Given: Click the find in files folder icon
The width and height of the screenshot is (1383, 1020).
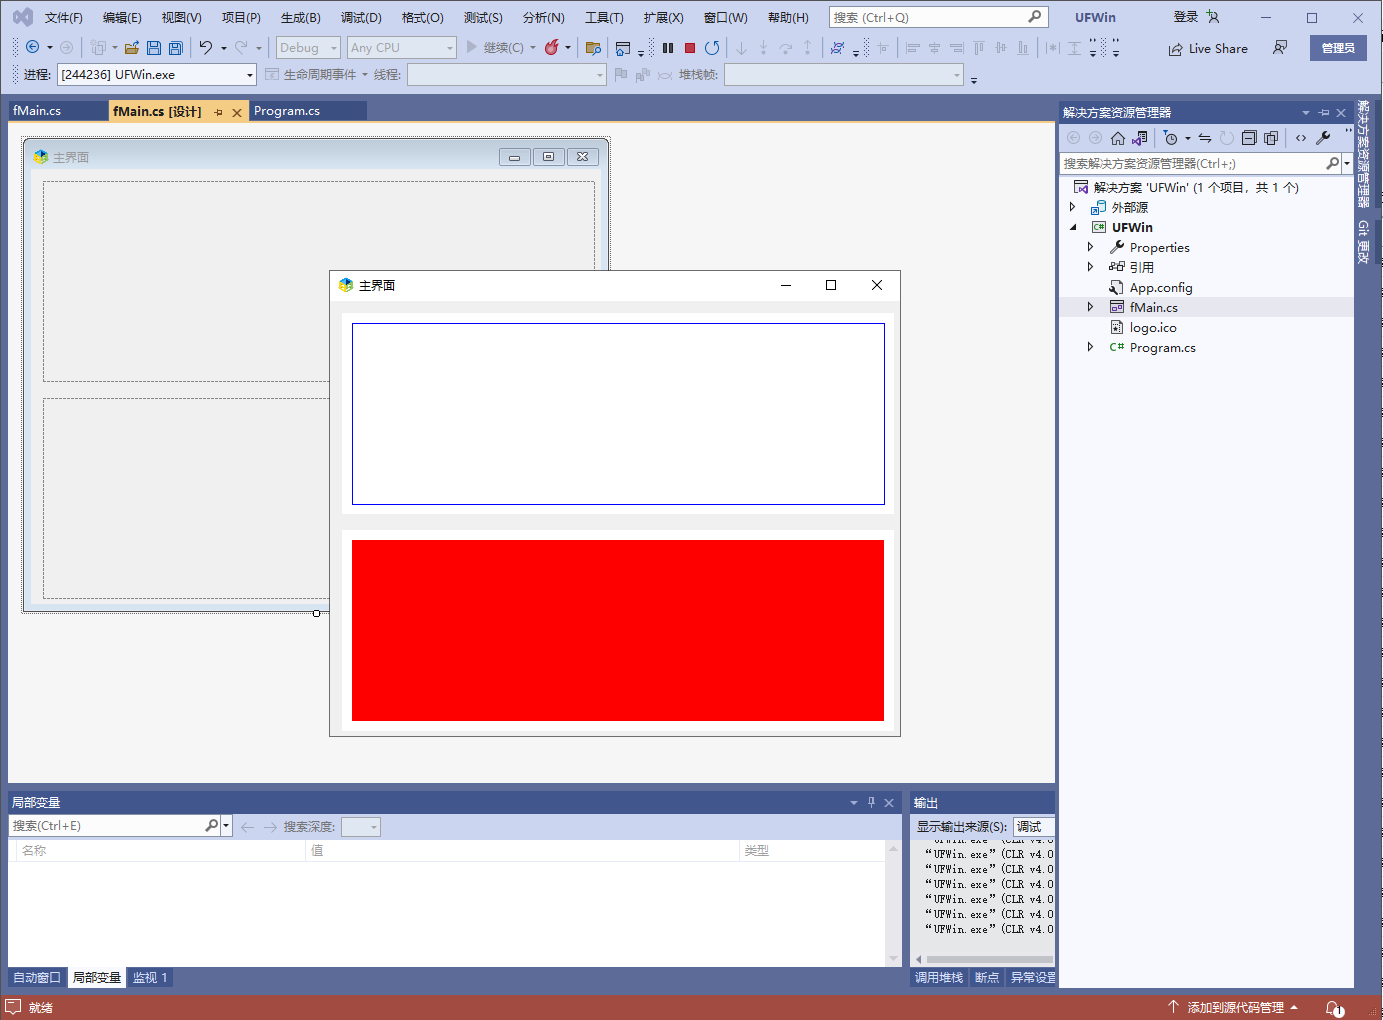Looking at the screenshot, I should tap(593, 47).
